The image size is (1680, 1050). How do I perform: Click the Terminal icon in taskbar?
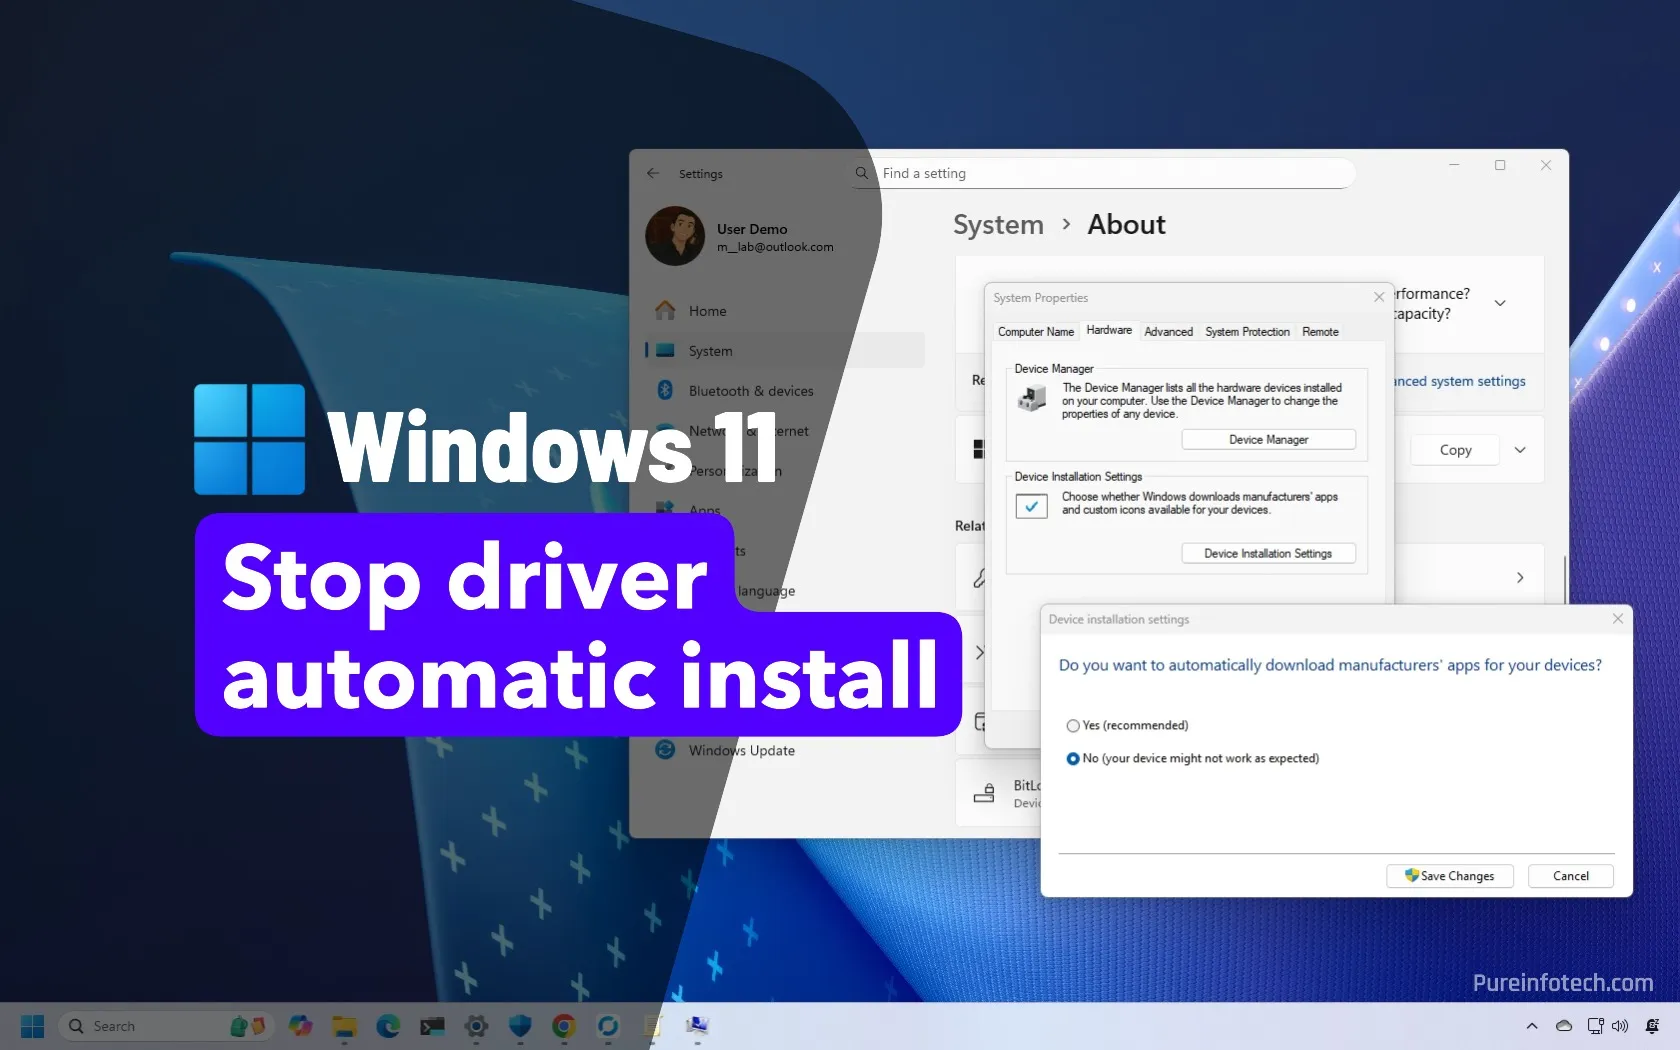tap(432, 1026)
